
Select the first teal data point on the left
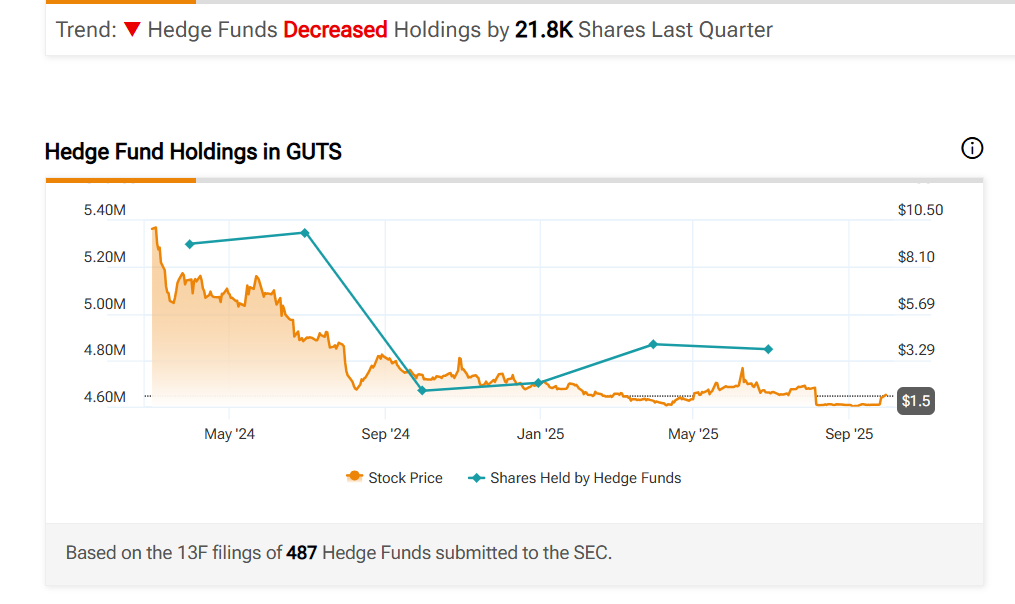(x=189, y=244)
